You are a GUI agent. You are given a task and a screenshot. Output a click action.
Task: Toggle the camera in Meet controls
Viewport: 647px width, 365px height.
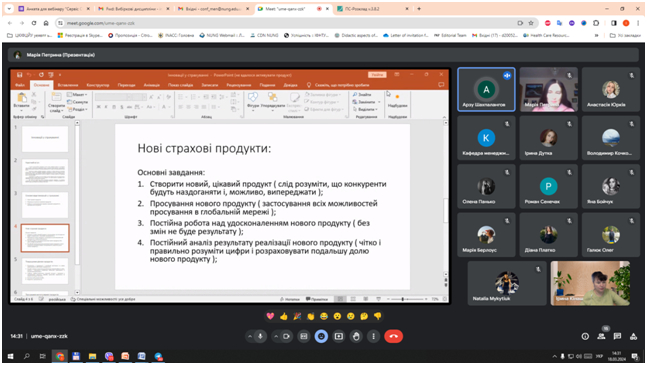(286, 337)
